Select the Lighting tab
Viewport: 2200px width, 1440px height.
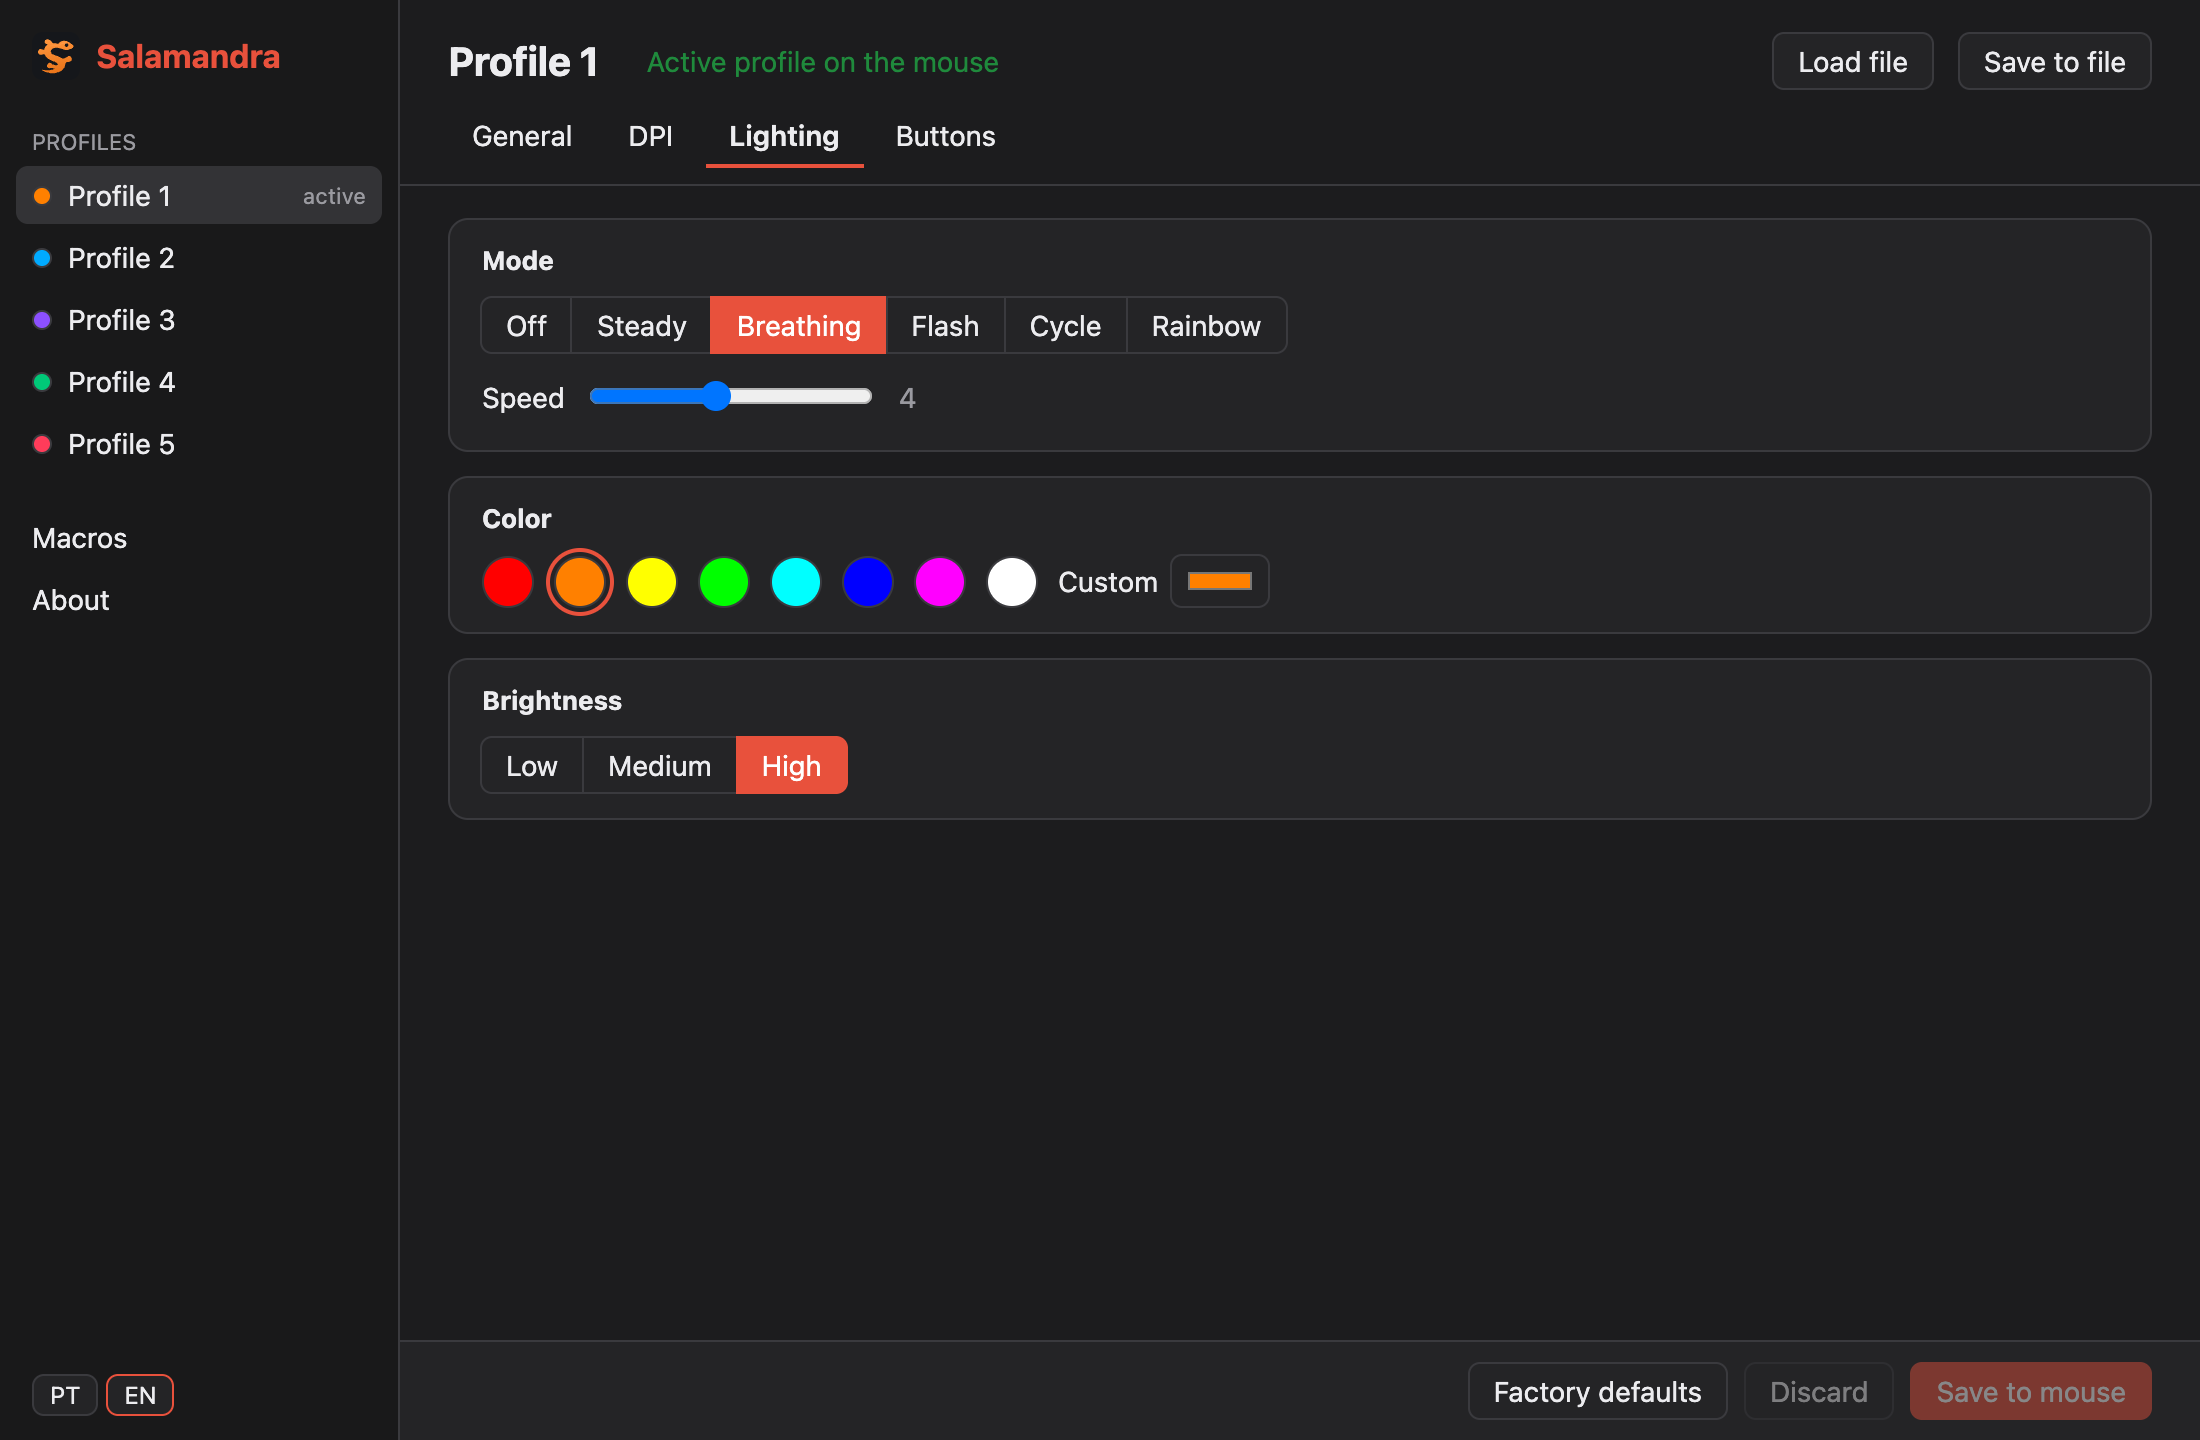click(x=784, y=136)
